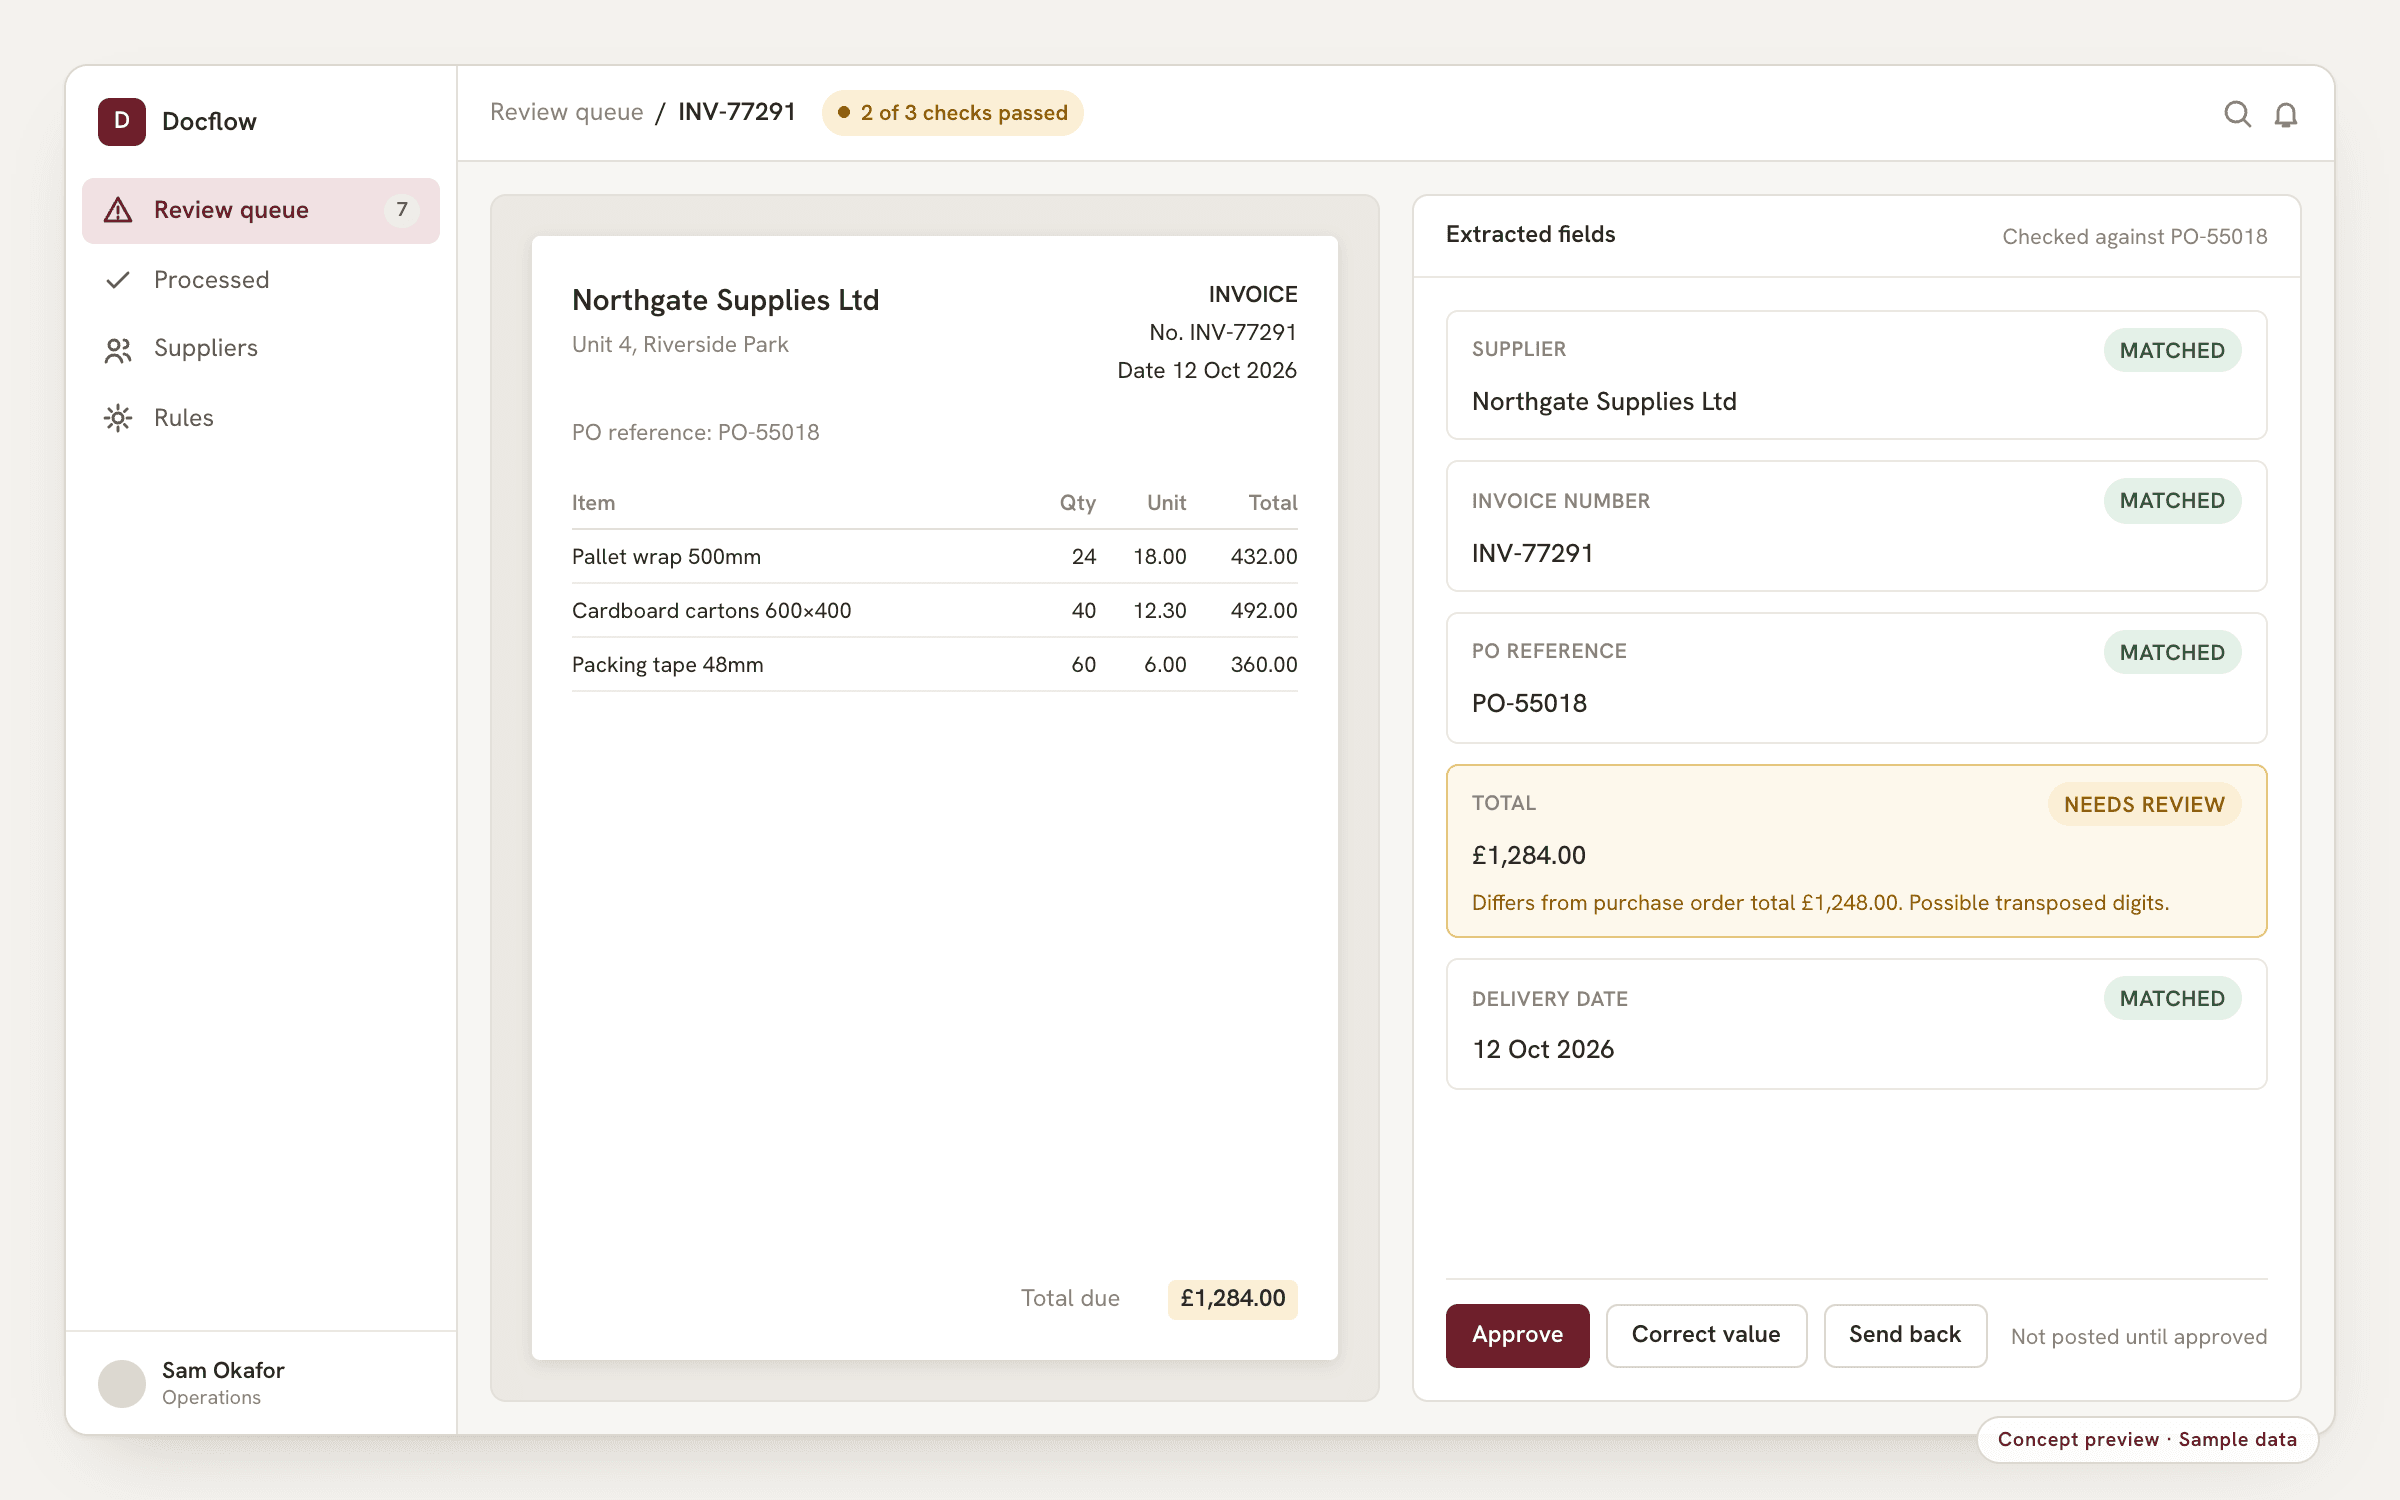Go to the Processed section
2400x1500 pixels.
click(261, 280)
